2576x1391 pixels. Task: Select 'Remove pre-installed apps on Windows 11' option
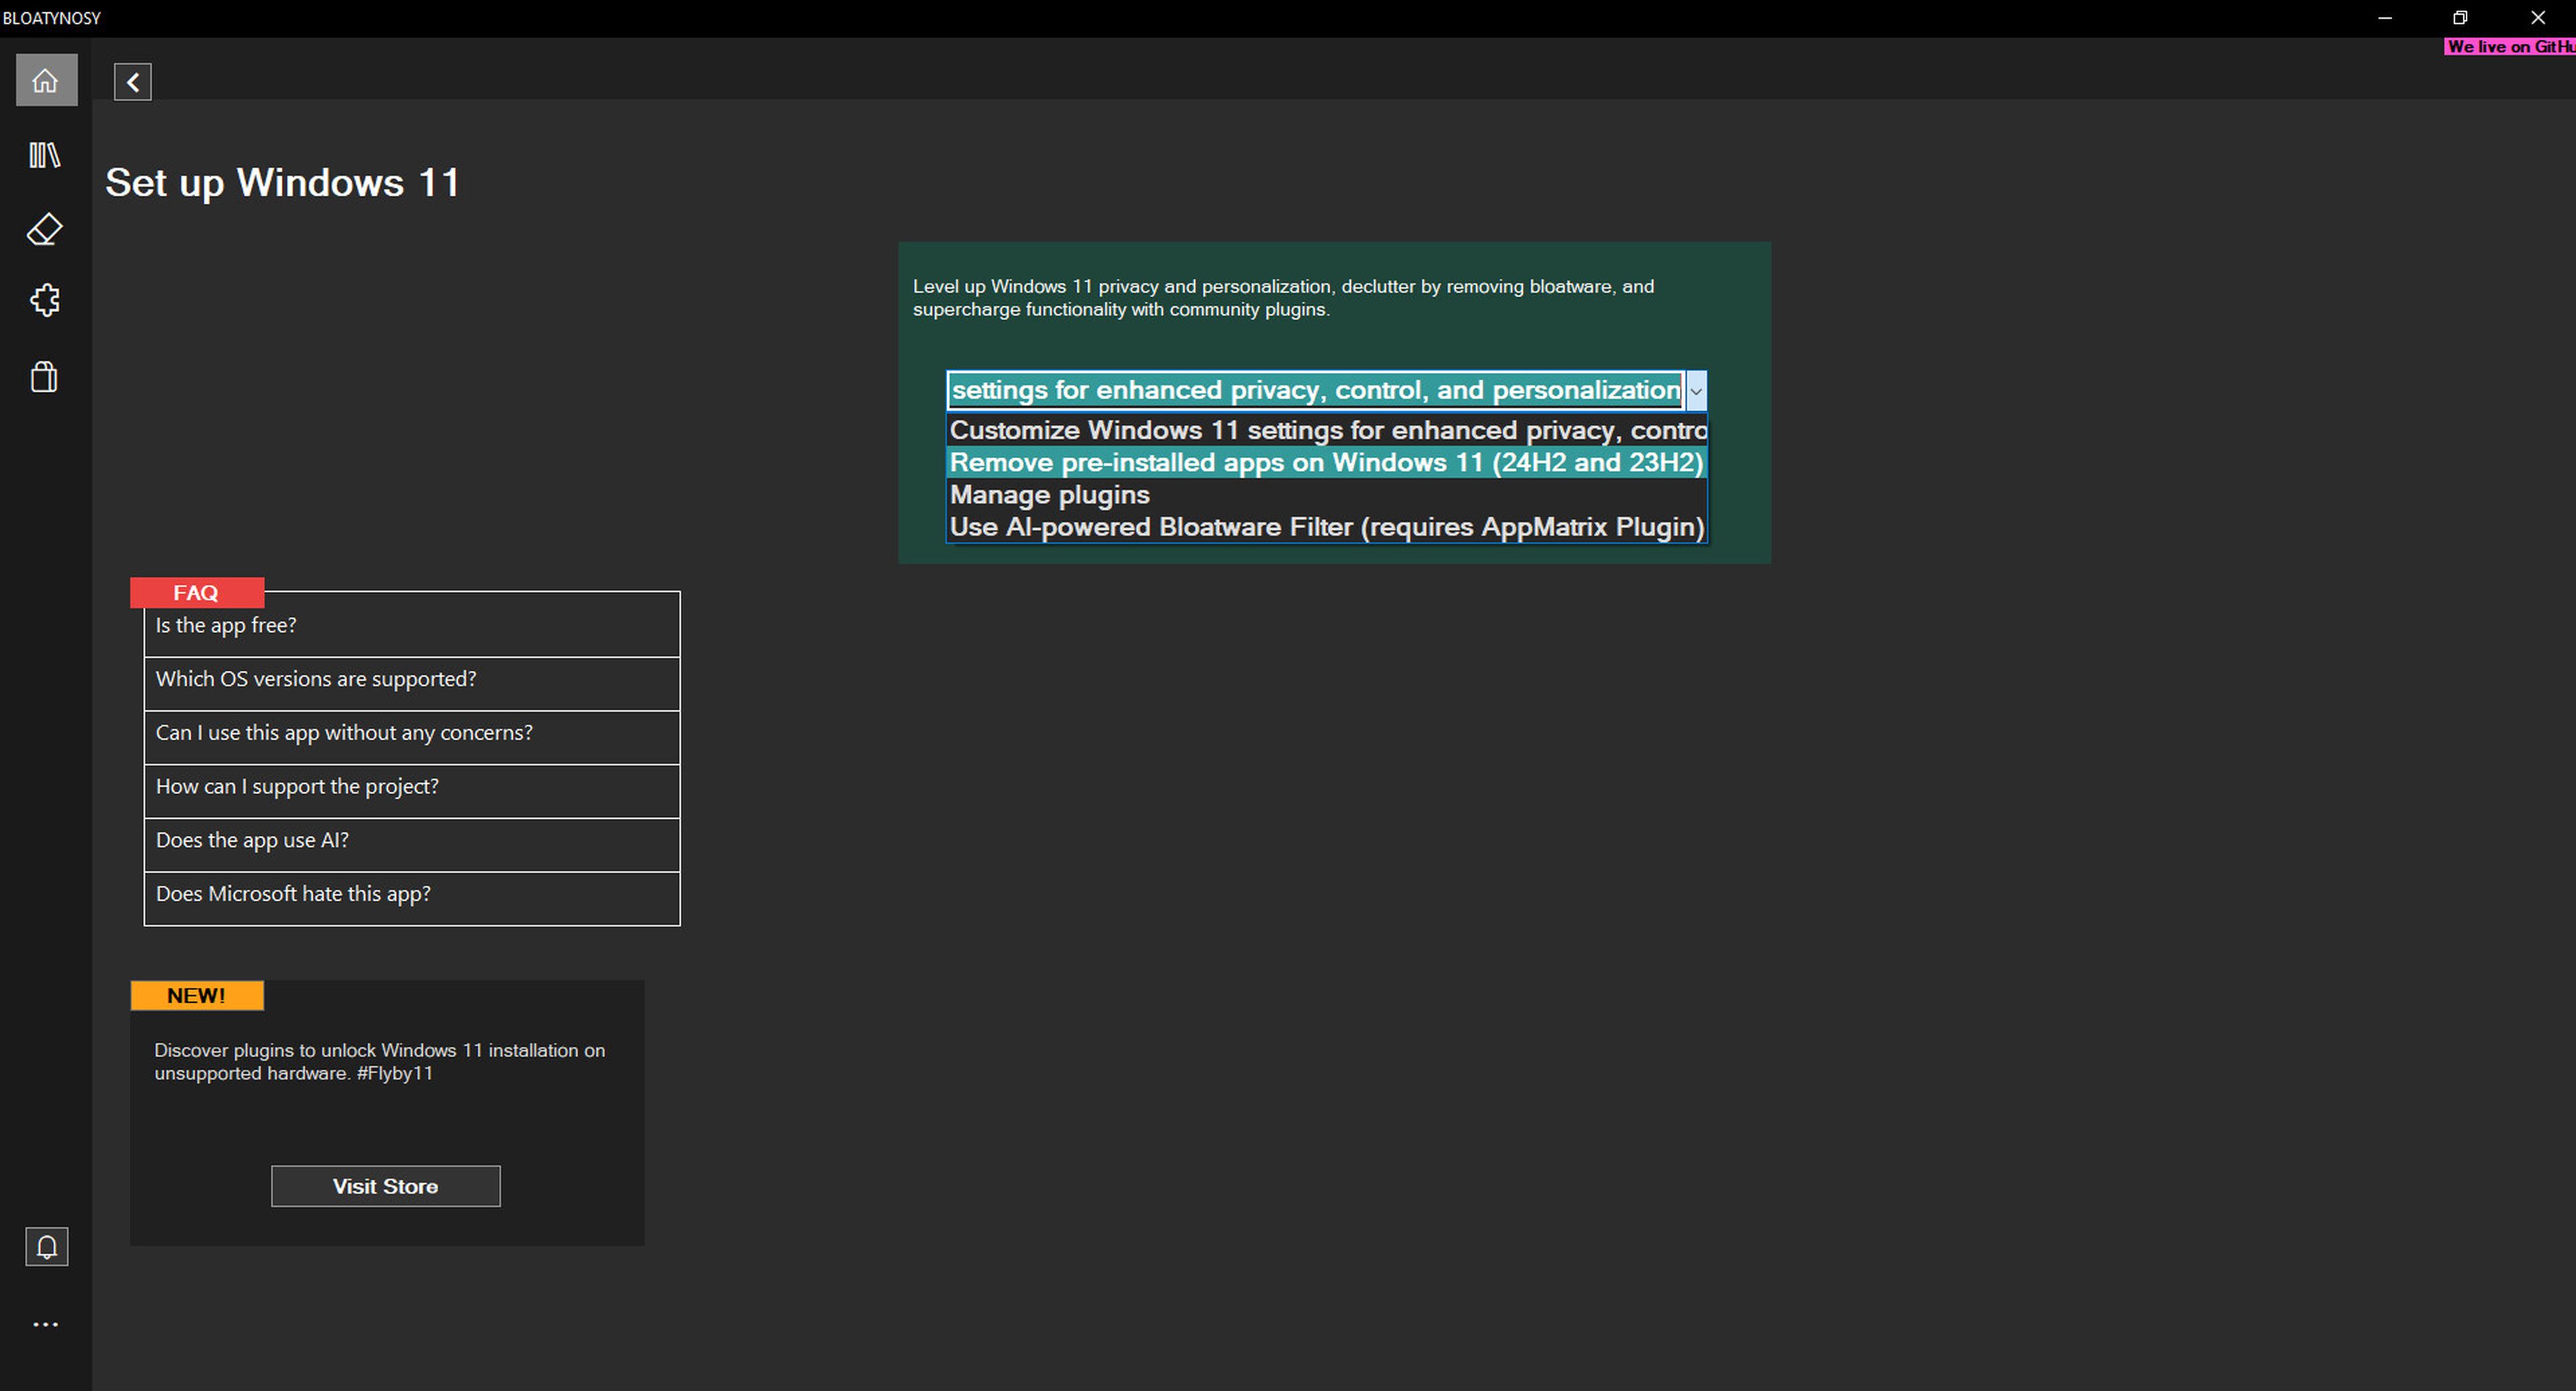[x=1327, y=463]
